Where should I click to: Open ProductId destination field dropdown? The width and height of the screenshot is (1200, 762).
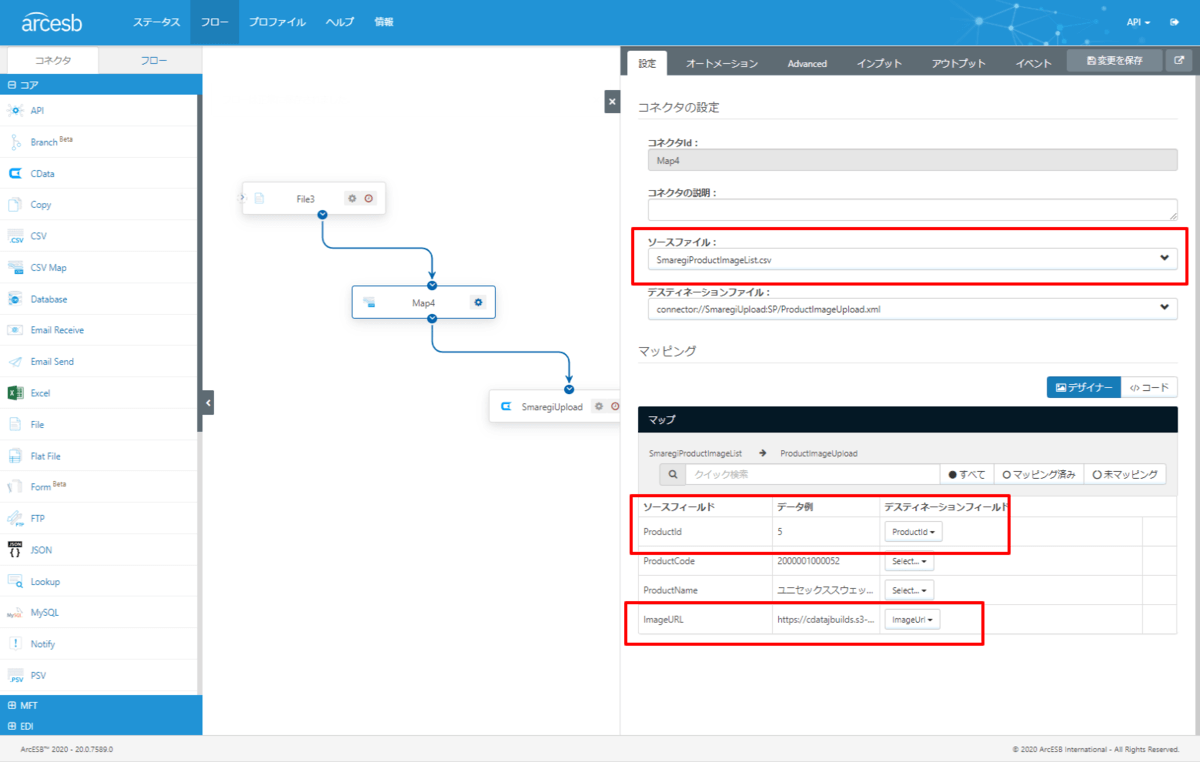point(913,532)
